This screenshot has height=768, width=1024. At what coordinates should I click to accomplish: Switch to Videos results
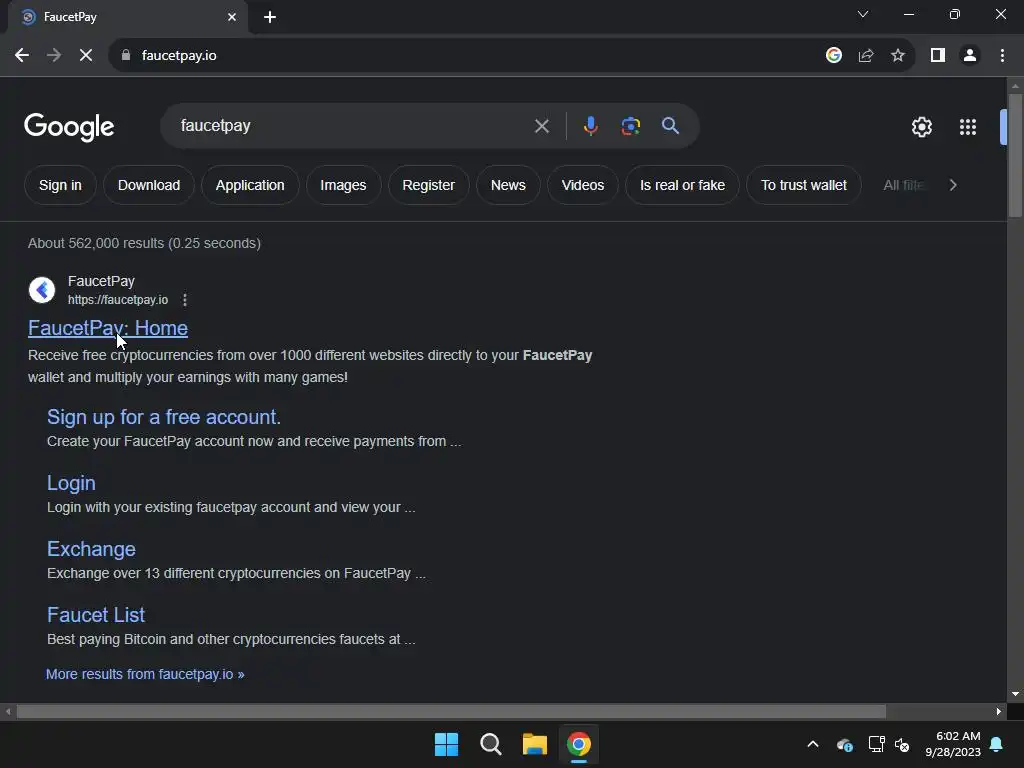[583, 185]
